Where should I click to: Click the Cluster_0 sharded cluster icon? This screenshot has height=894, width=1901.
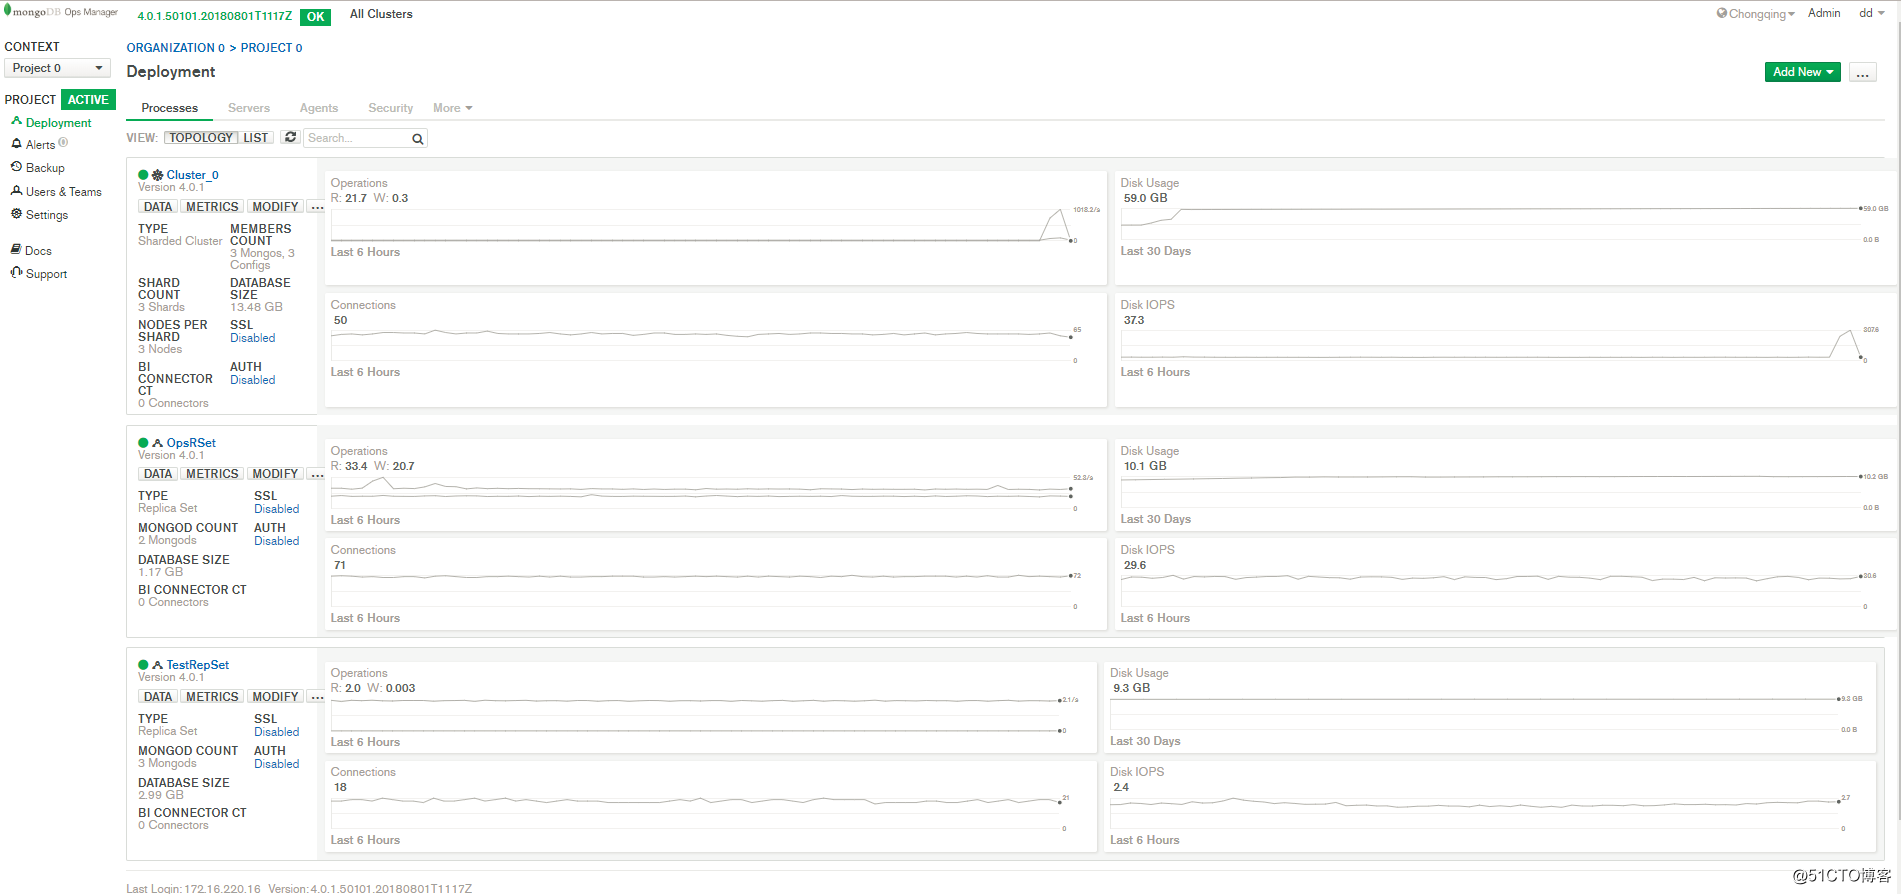tap(157, 175)
